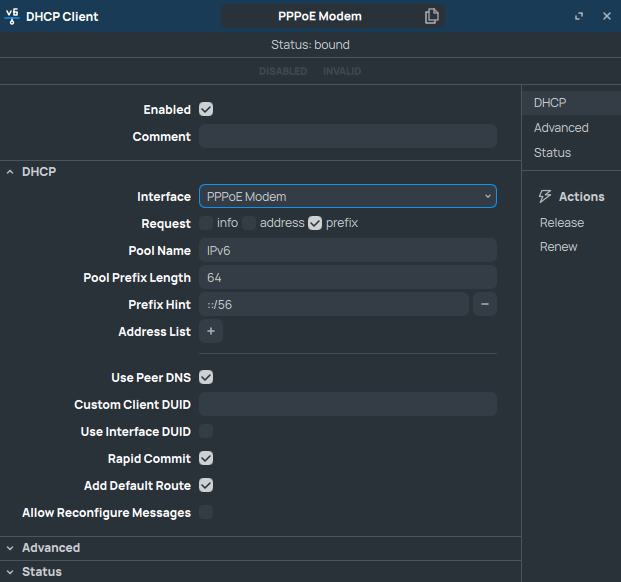Click the Renew action
This screenshot has height=582, width=621.
pos(558,247)
